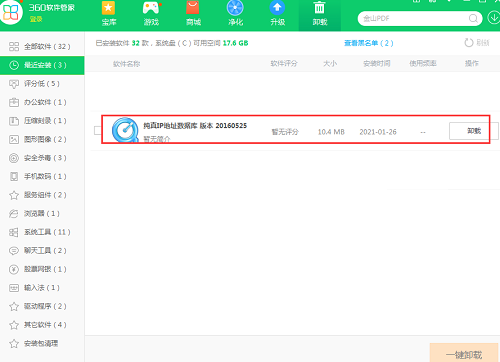Click the name 纯真IP地址数据库 版本 20160525

(x=195, y=126)
